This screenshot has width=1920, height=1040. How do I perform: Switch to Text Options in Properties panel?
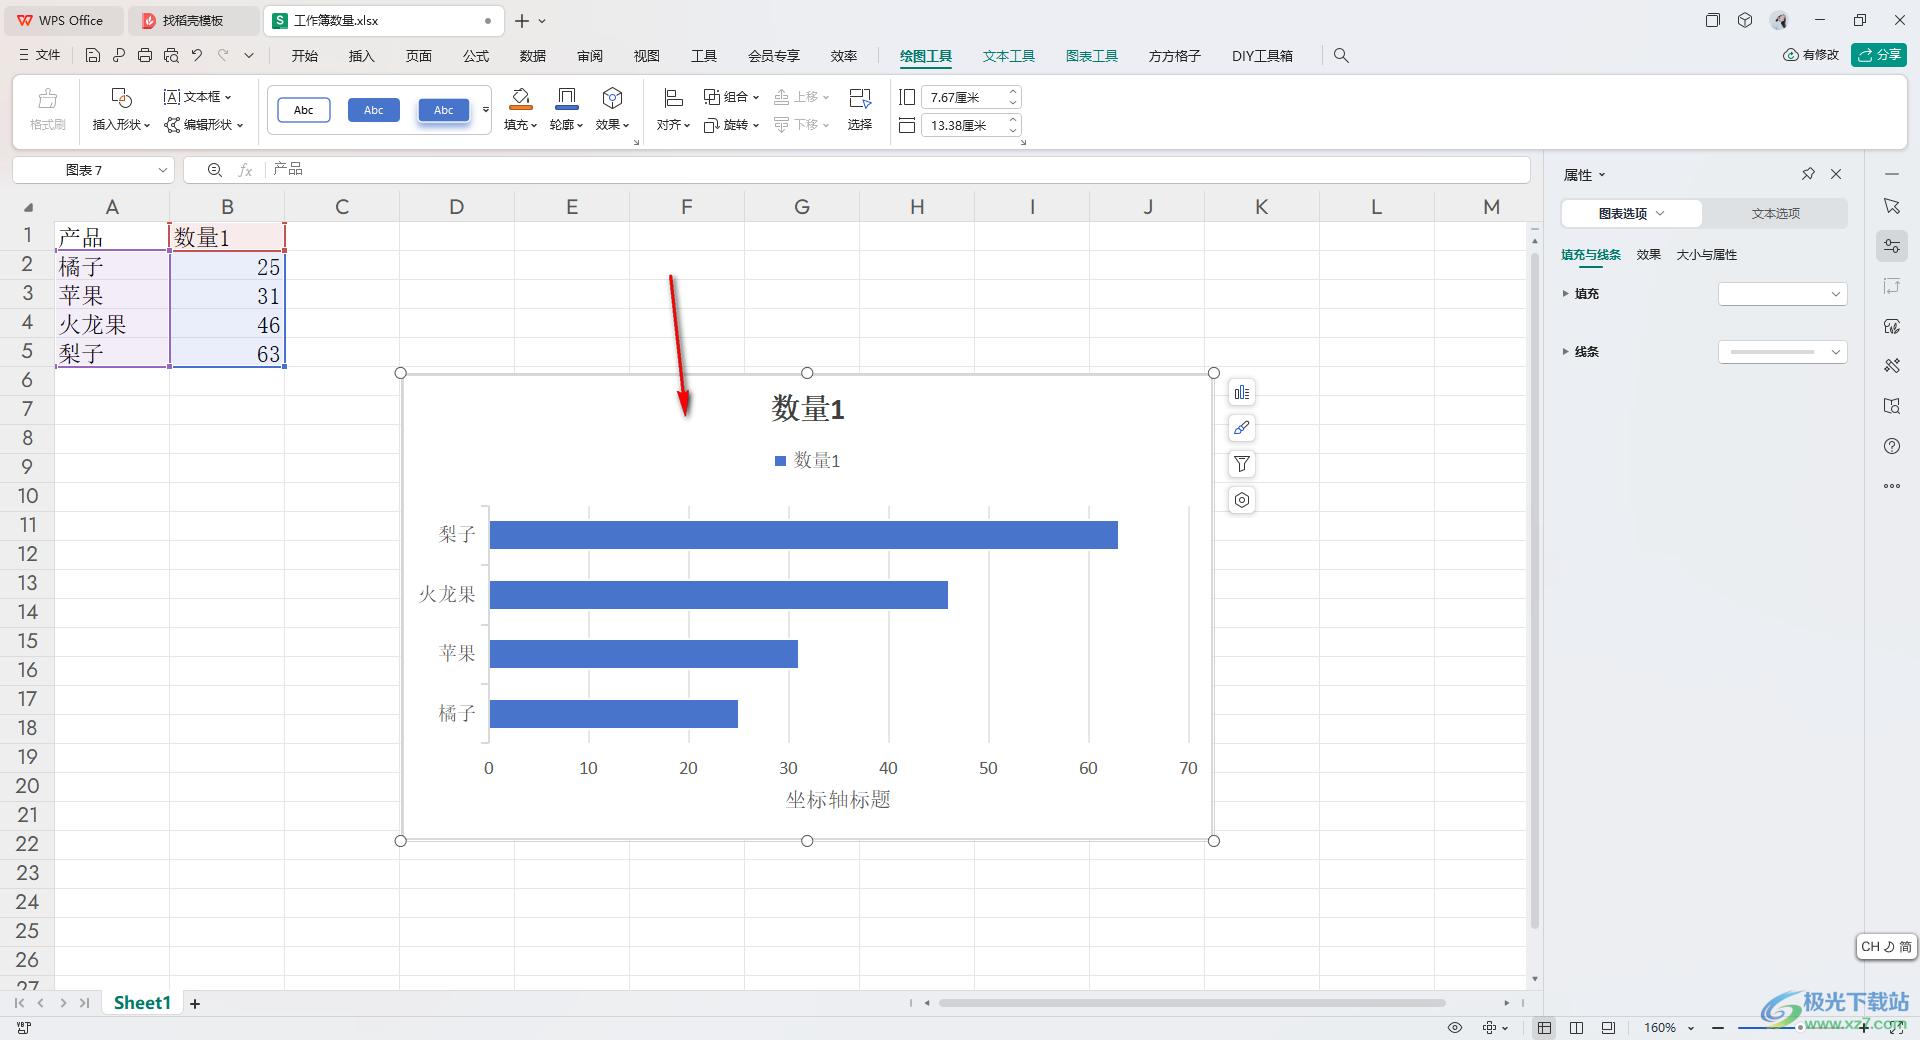click(x=1775, y=214)
